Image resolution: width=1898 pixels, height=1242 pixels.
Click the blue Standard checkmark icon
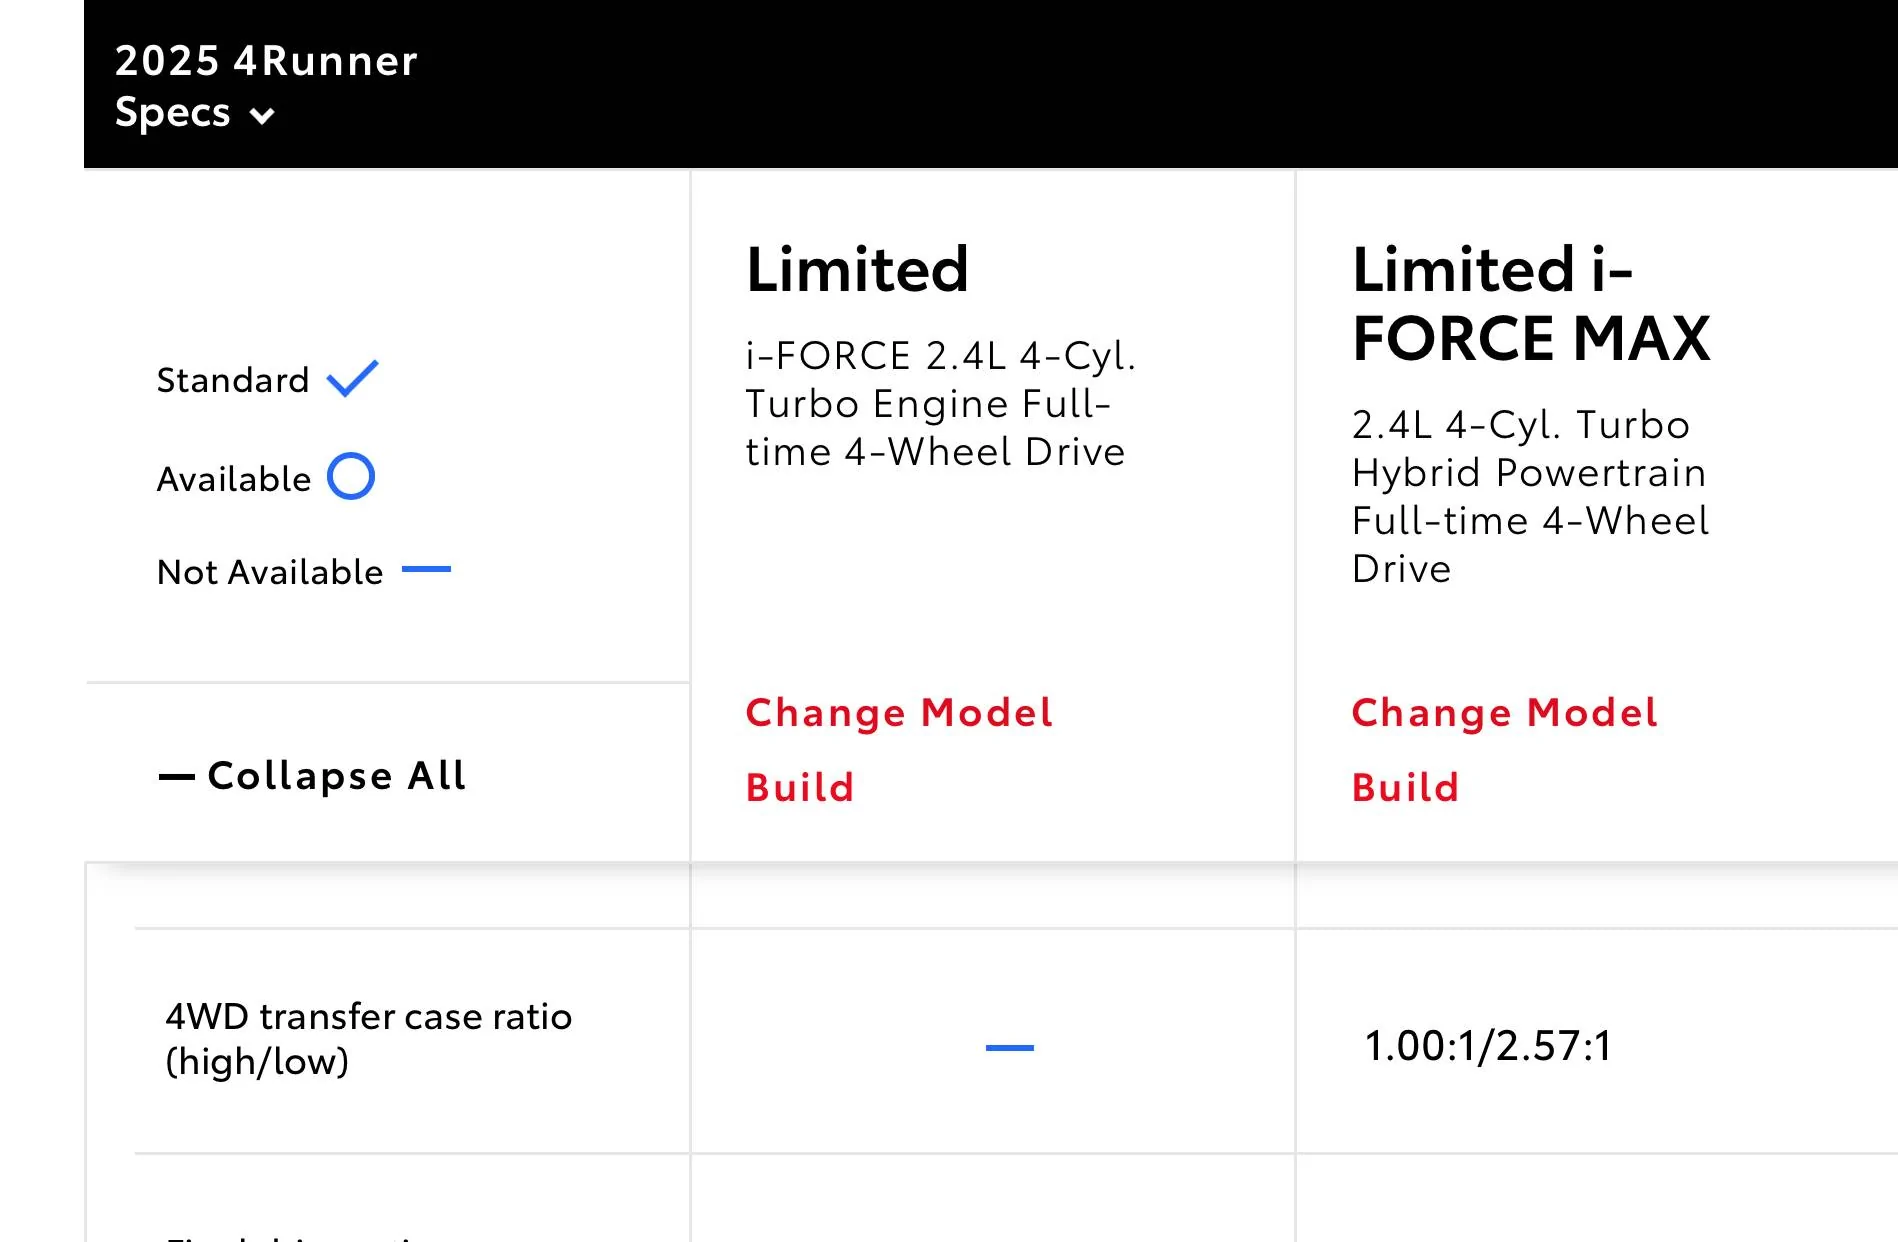coord(352,378)
